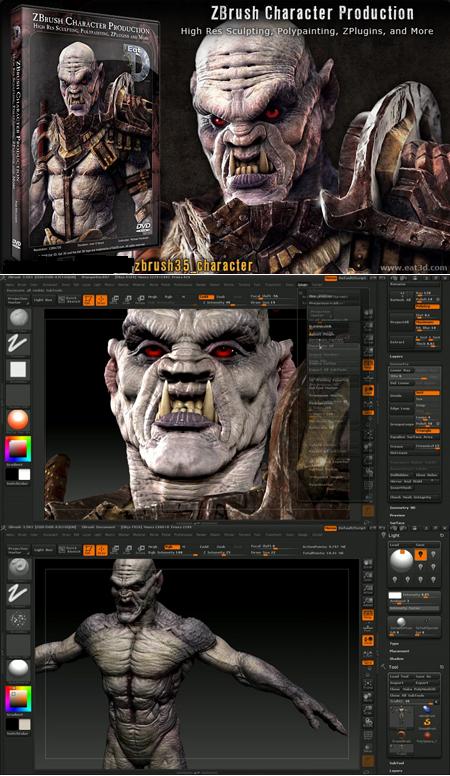The width and height of the screenshot is (450, 776).
Task: Select the Brush thumbnail in upper ZBrush window
Action: pyautogui.click(x=18, y=319)
